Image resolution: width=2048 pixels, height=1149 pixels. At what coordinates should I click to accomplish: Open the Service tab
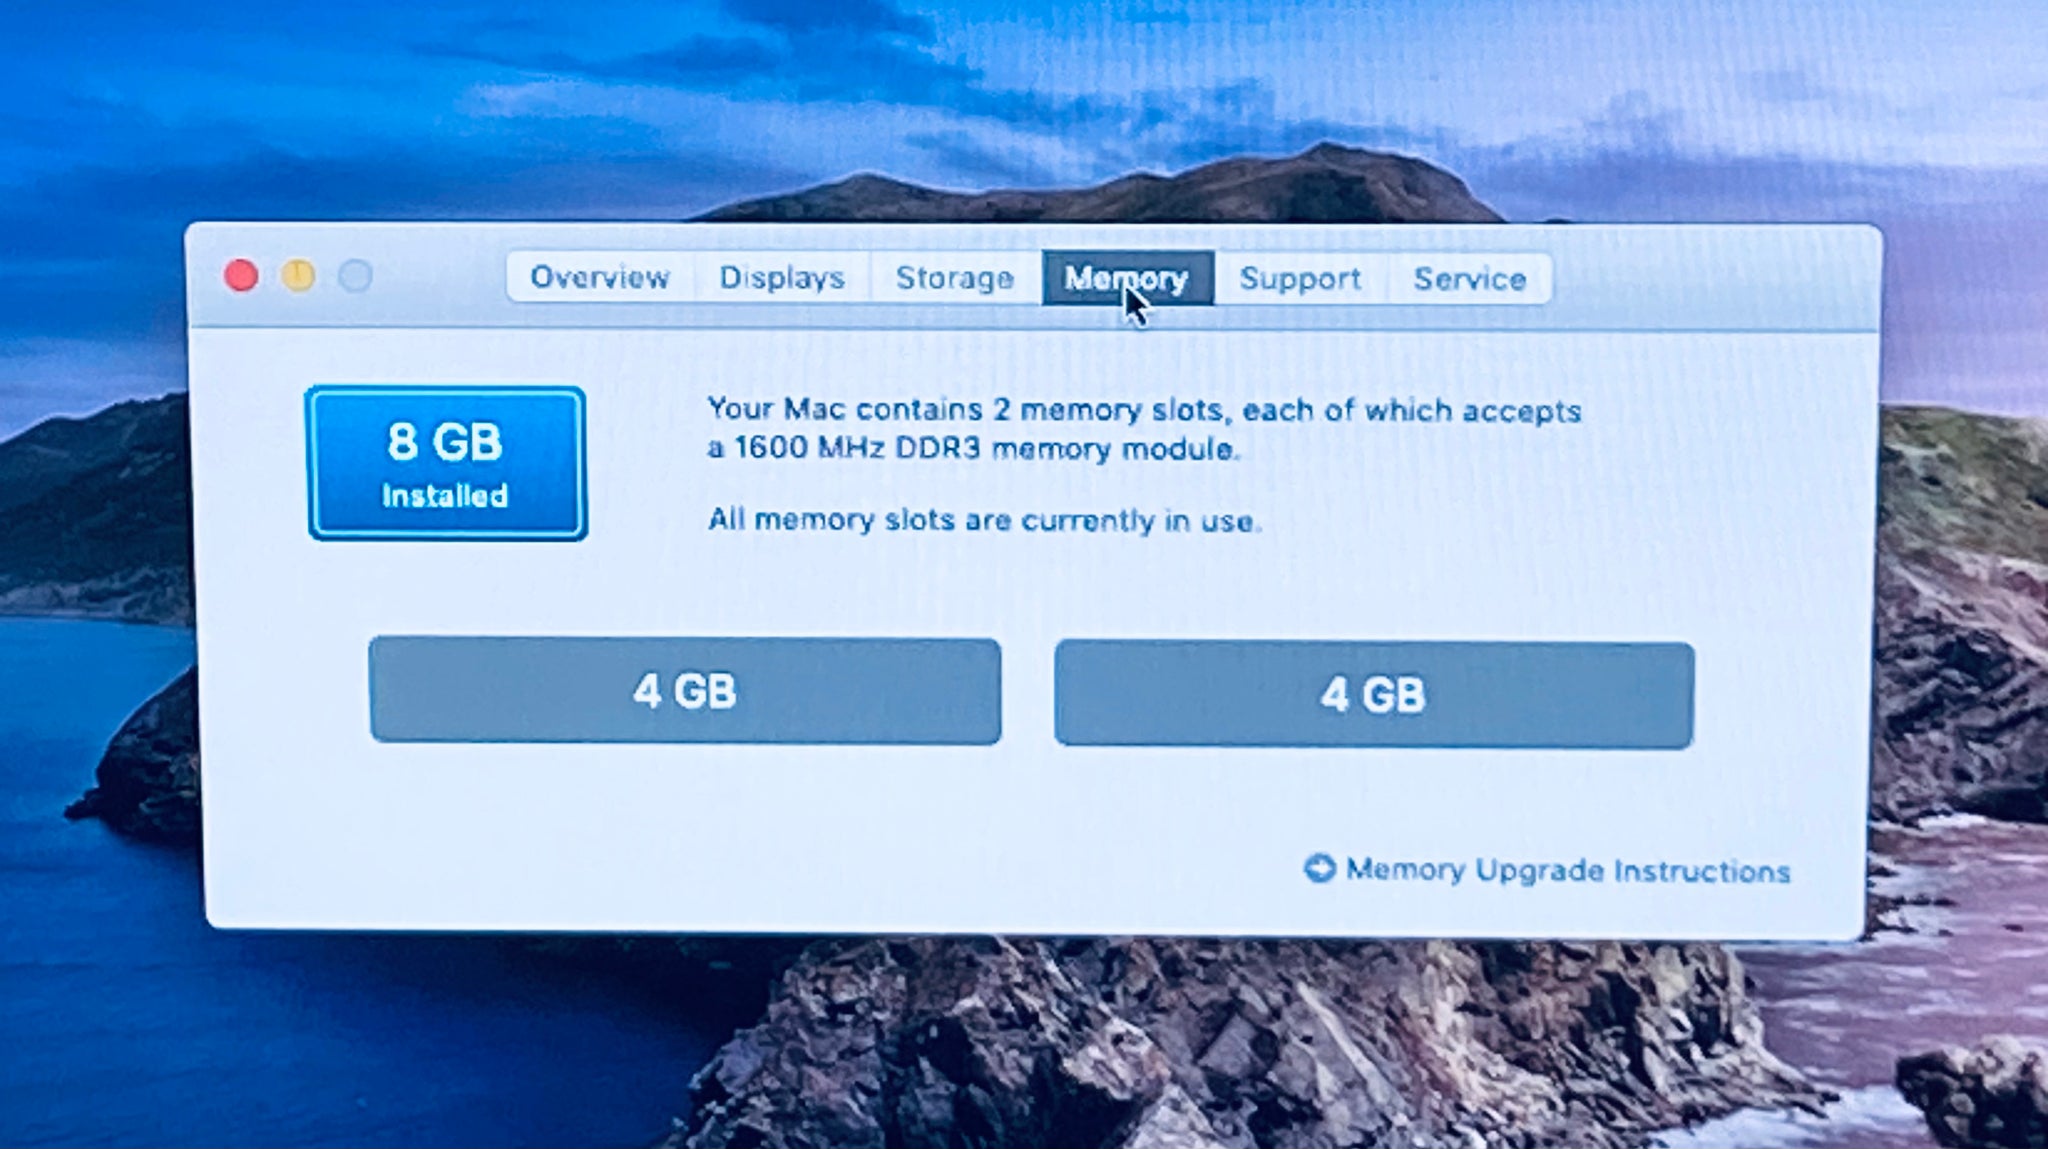[x=1470, y=278]
